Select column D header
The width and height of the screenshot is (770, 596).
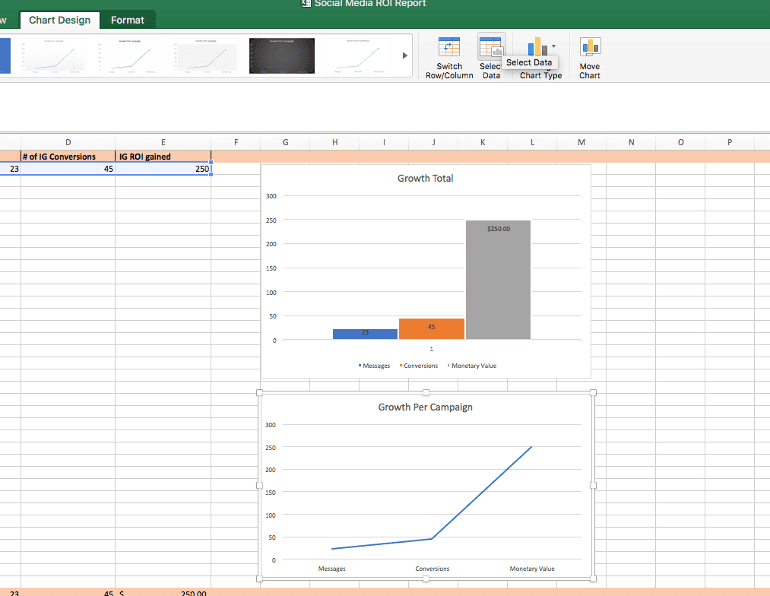(x=68, y=142)
